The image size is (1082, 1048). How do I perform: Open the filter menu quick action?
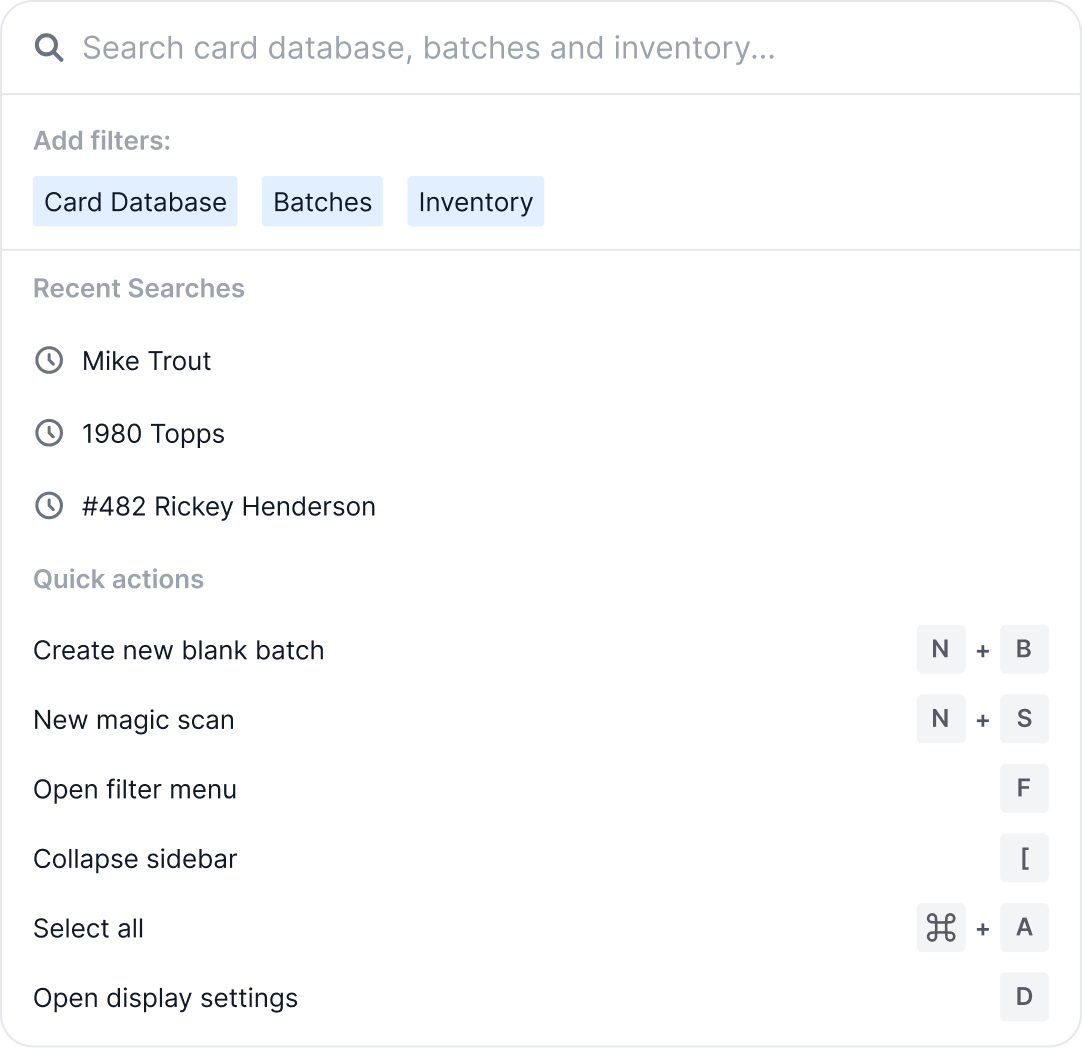[x=134, y=789]
